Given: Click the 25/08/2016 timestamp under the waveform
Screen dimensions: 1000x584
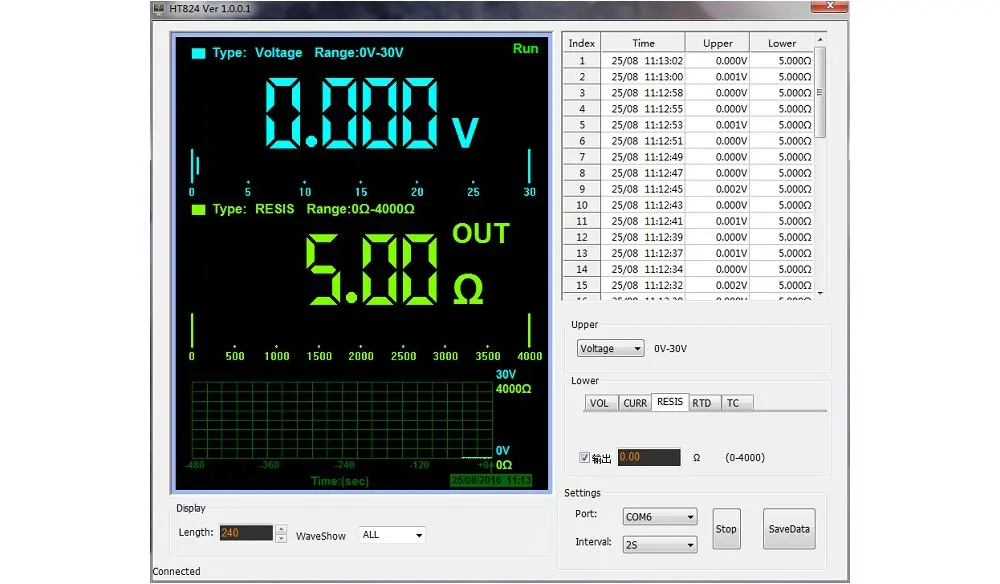Looking at the screenshot, I should (490, 480).
